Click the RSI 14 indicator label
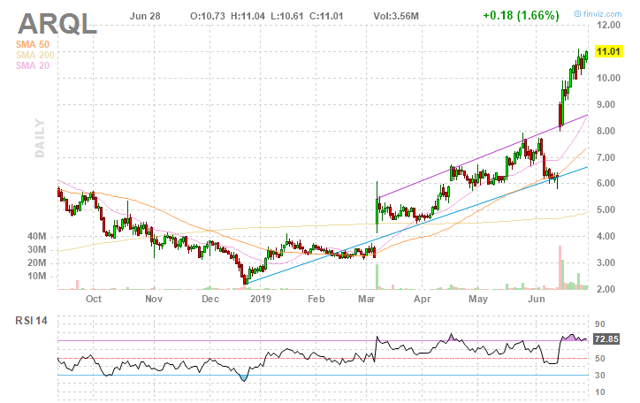Viewport: 640px width, 403px height. click(31, 321)
